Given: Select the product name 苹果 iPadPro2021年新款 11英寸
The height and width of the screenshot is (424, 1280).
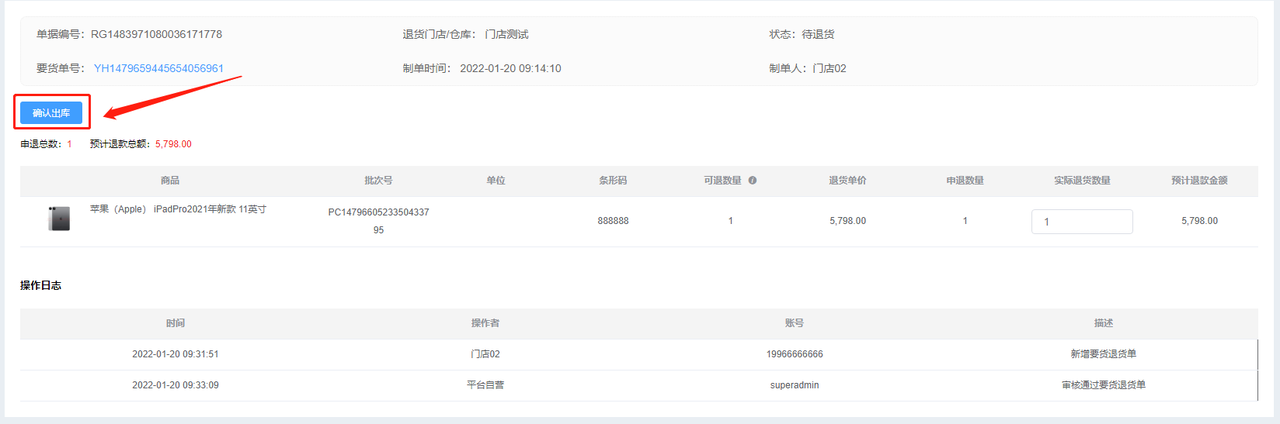Looking at the screenshot, I should click(x=178, y=209).
